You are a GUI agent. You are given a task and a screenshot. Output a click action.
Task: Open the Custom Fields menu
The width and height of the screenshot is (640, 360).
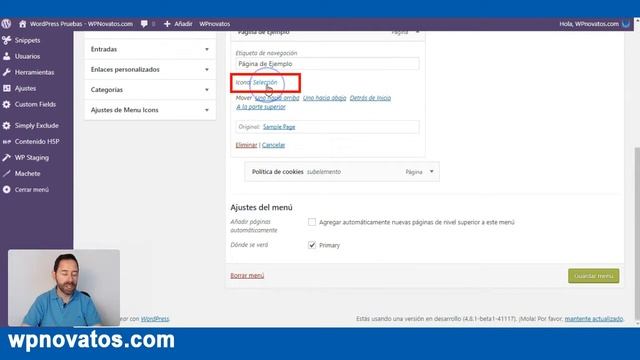[x=37, y=104]
